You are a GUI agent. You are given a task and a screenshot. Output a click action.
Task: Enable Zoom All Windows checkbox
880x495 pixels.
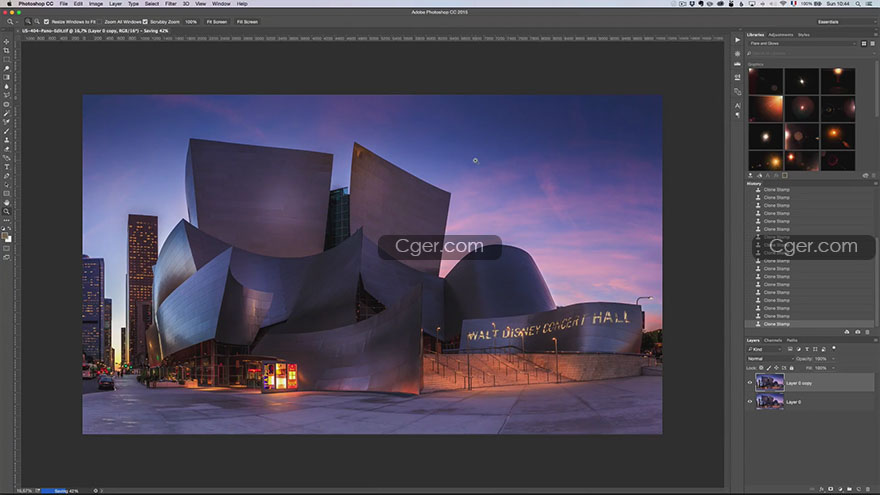[x=100, y=22]
